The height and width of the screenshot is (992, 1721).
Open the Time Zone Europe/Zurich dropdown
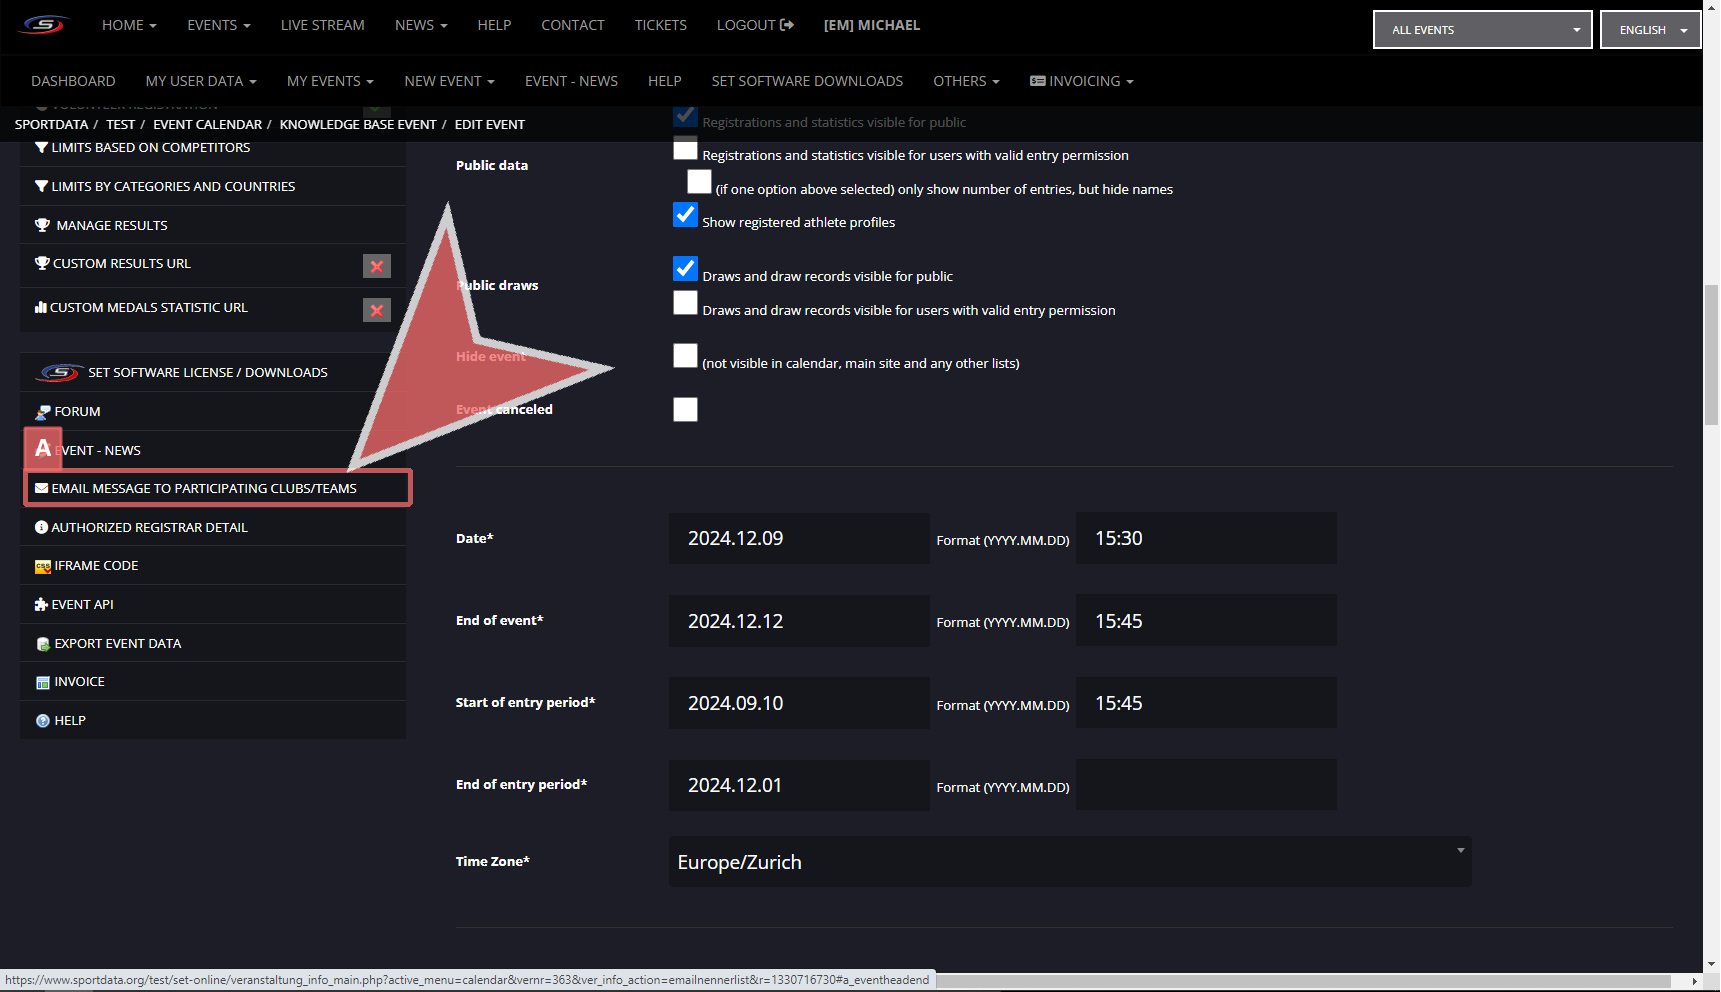click(x=1070, y=861)
